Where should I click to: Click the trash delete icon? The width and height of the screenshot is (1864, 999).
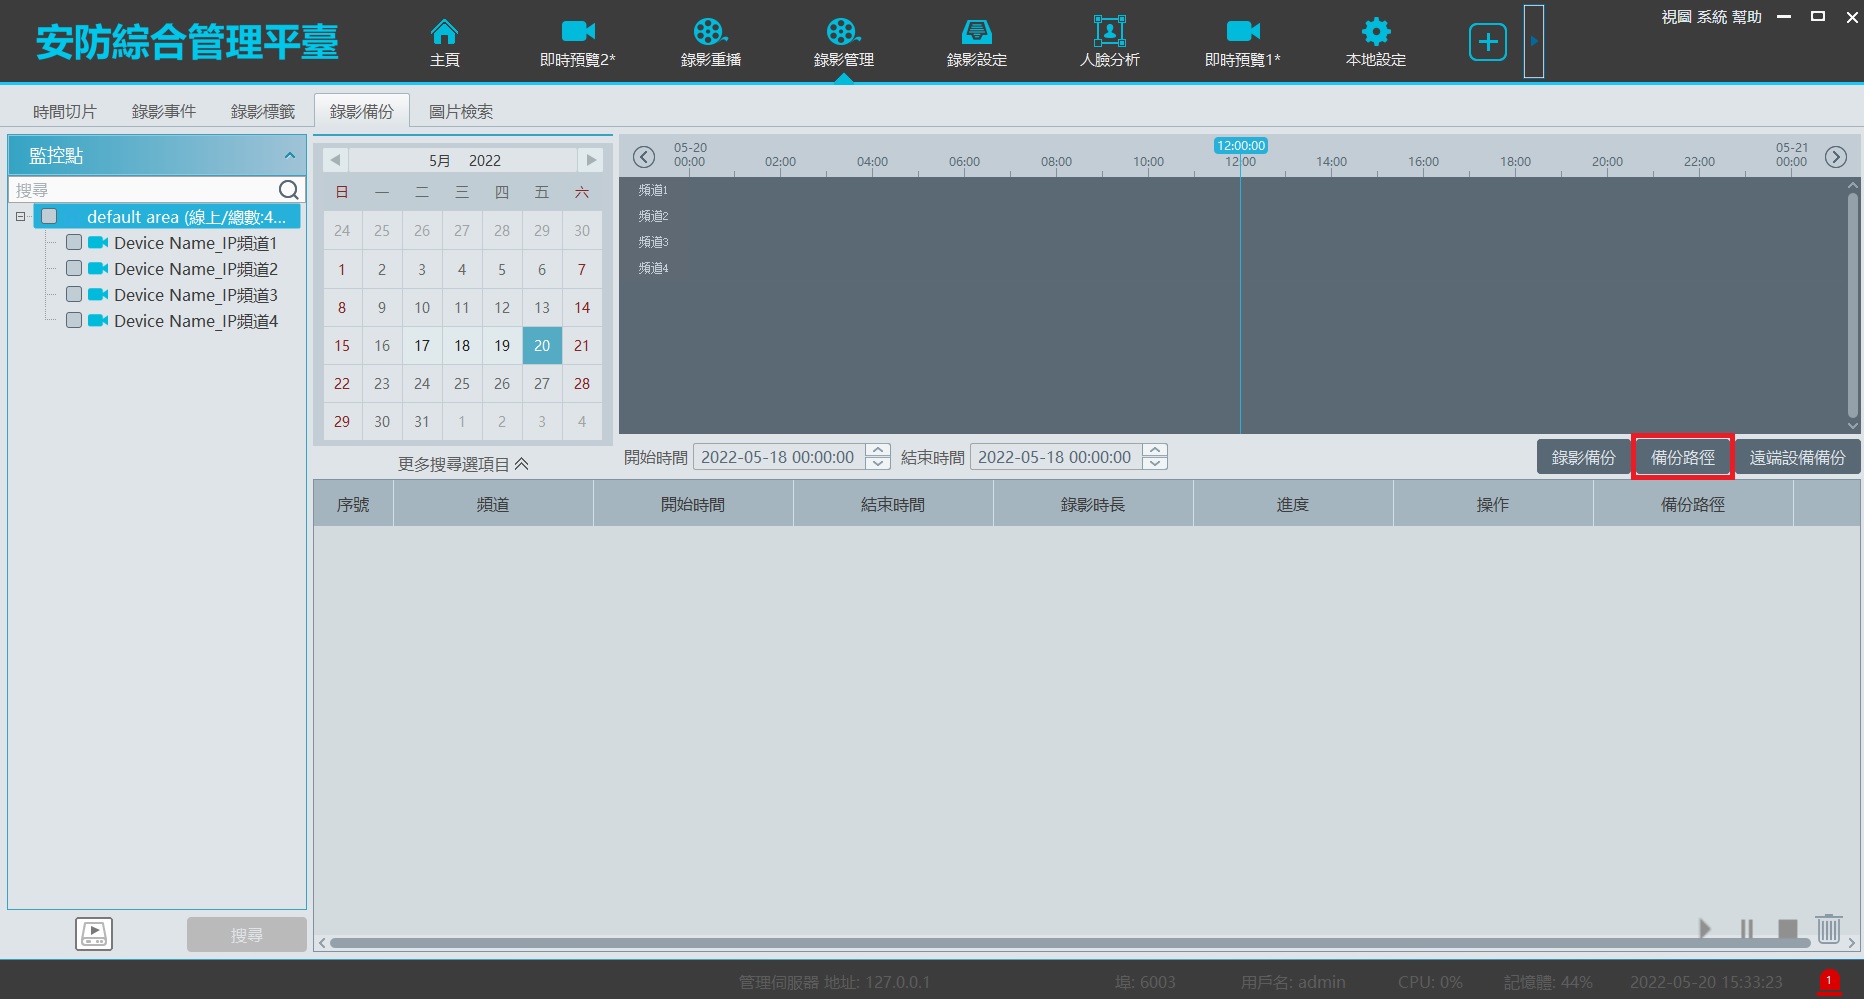click(1829, 929)
